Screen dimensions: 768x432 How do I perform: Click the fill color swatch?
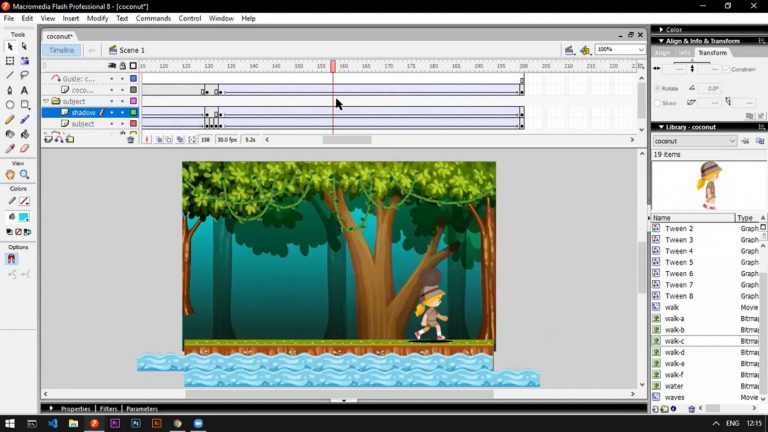[24, 217]
